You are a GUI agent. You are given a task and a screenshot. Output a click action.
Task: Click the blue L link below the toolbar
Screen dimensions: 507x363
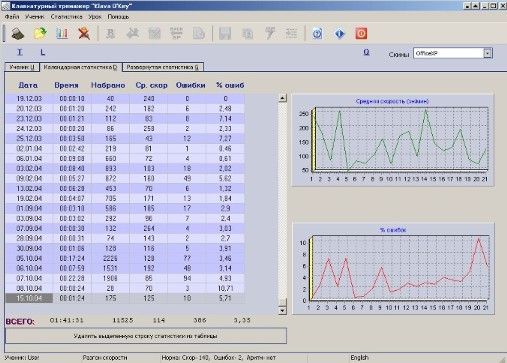pos(43,52)
